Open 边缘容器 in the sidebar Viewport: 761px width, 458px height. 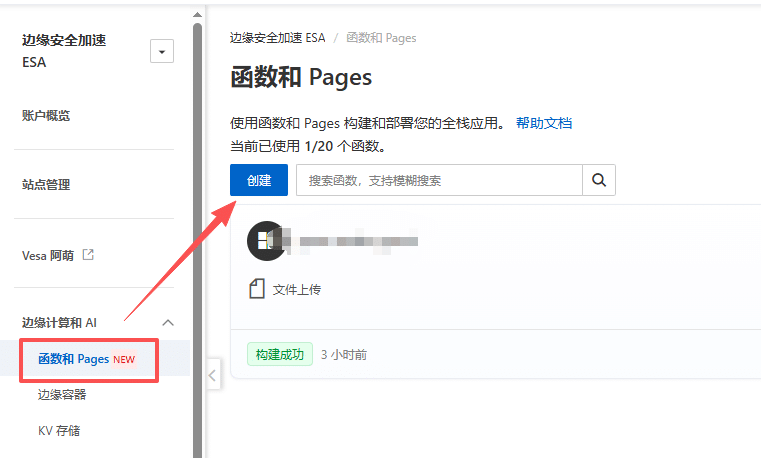tap(62, 394)
